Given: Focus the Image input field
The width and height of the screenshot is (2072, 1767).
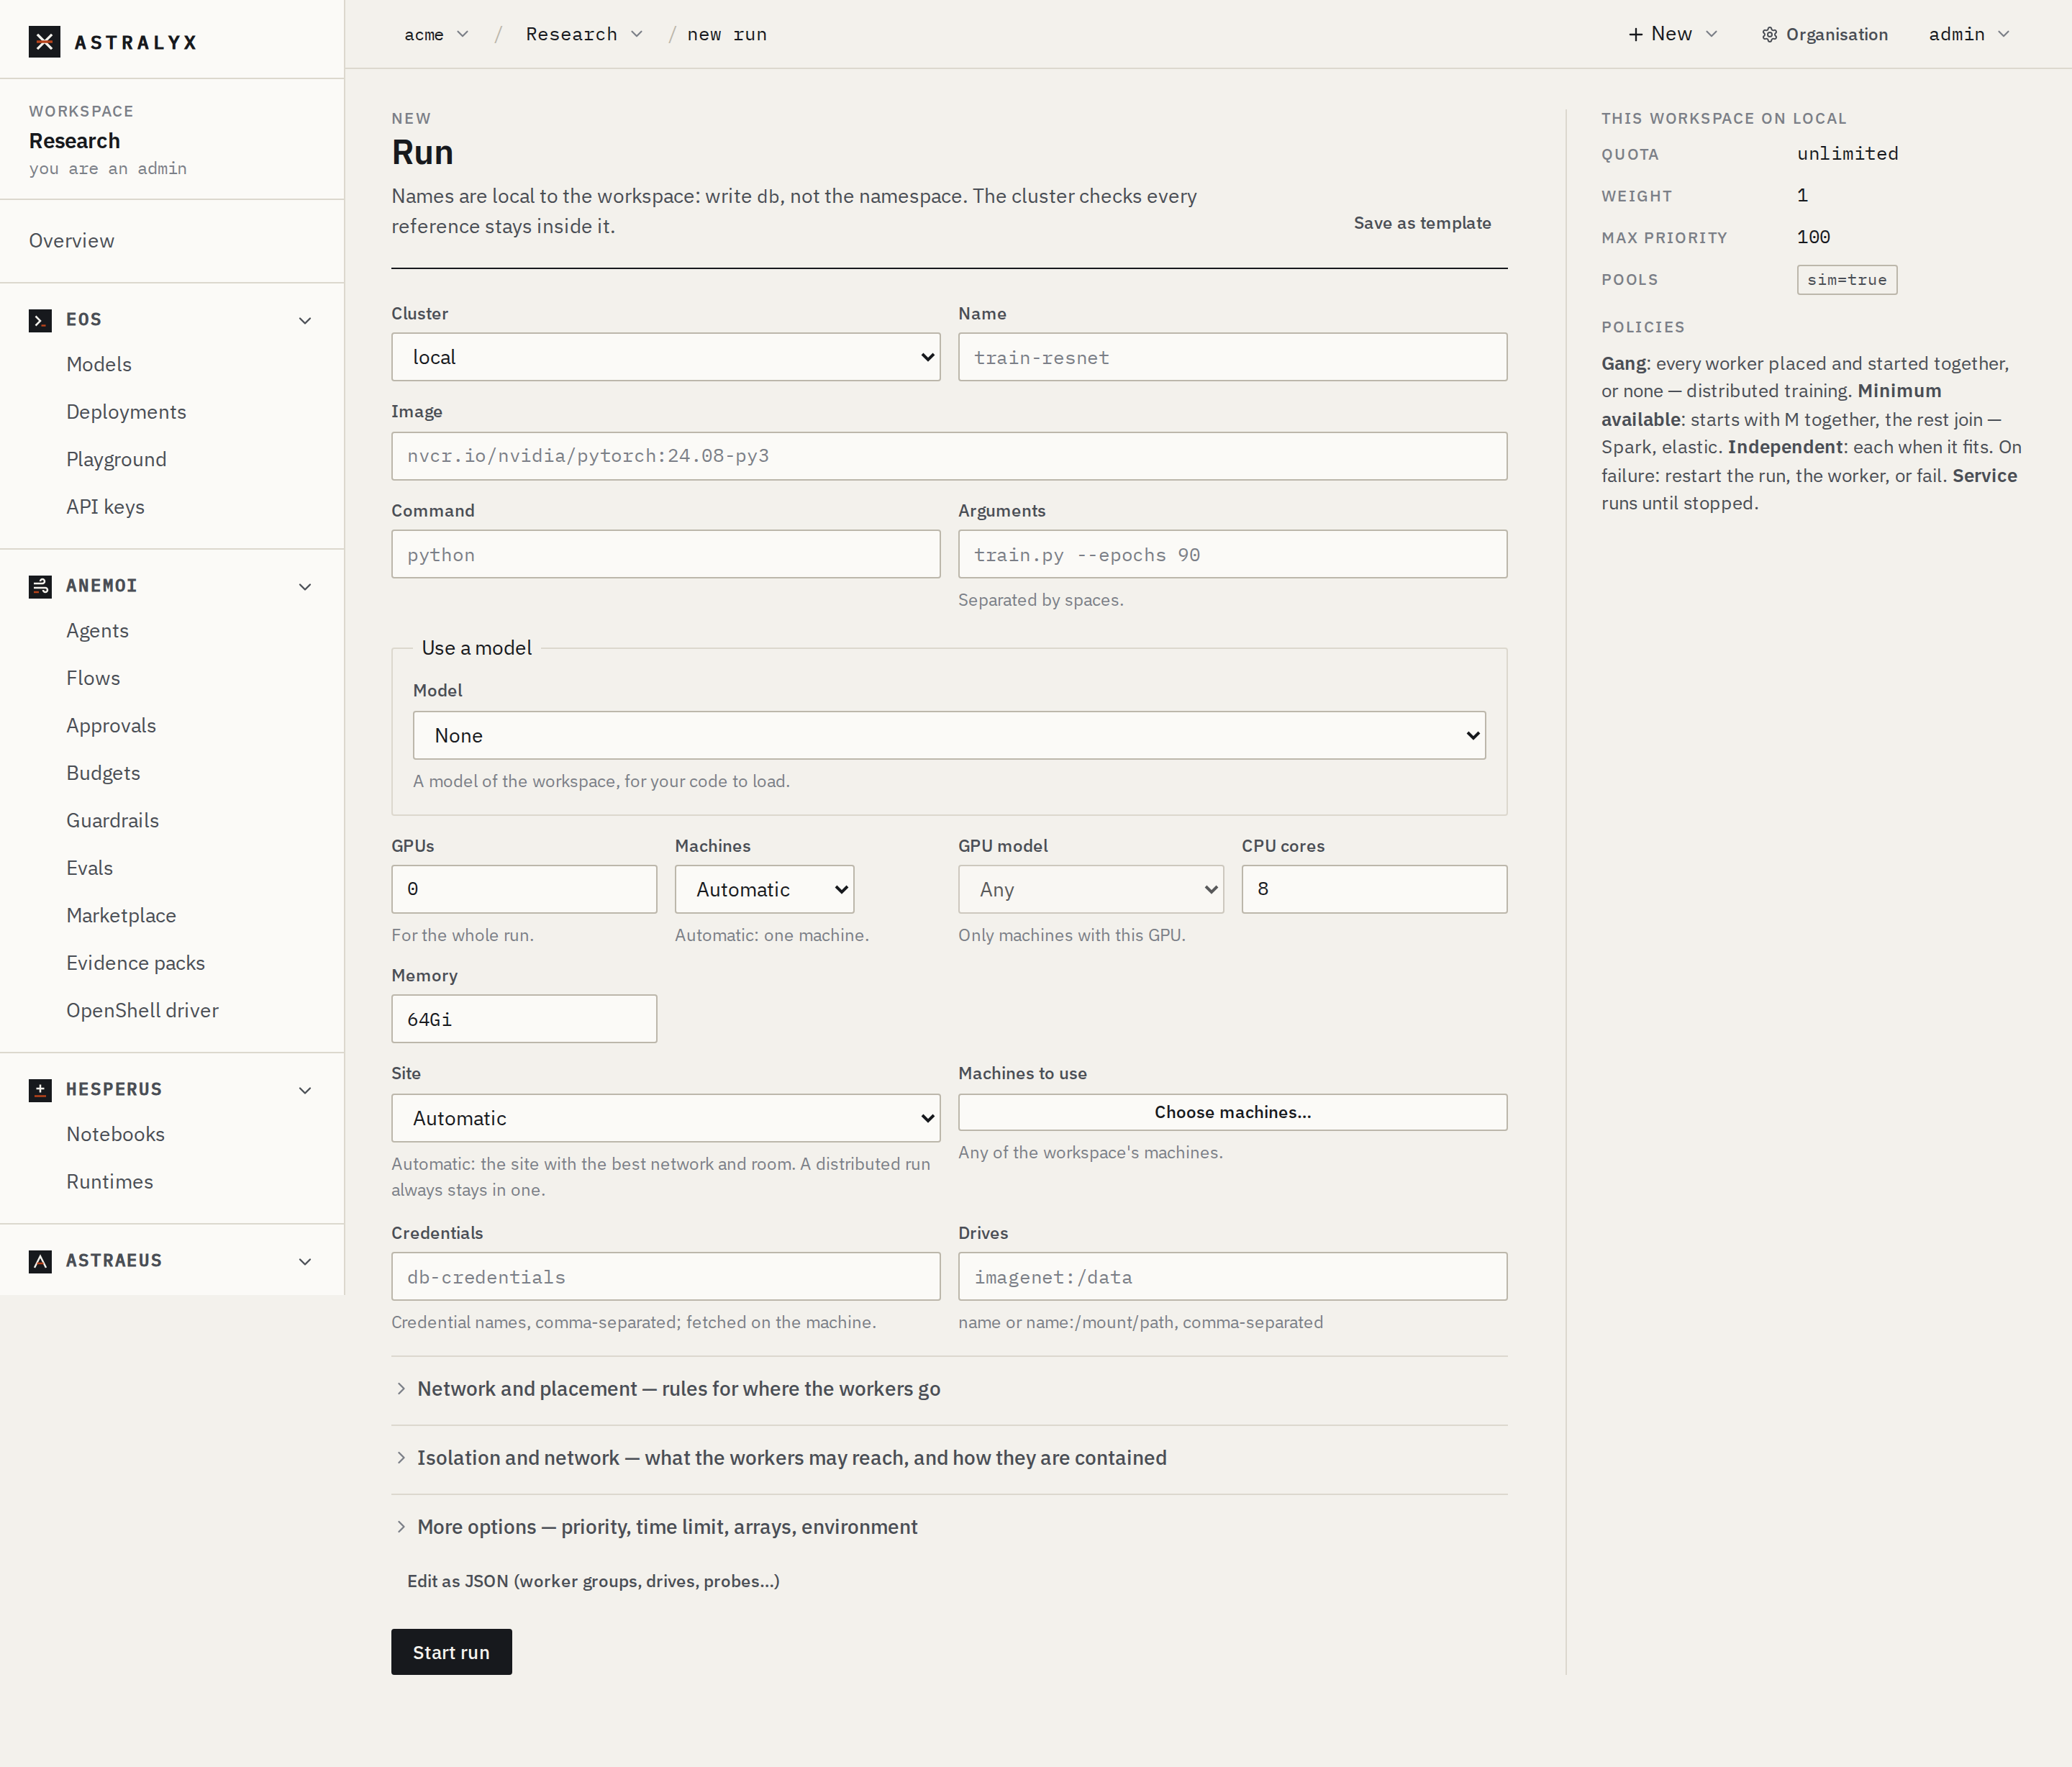Looking at the screenshot, I should click(949, 456).
